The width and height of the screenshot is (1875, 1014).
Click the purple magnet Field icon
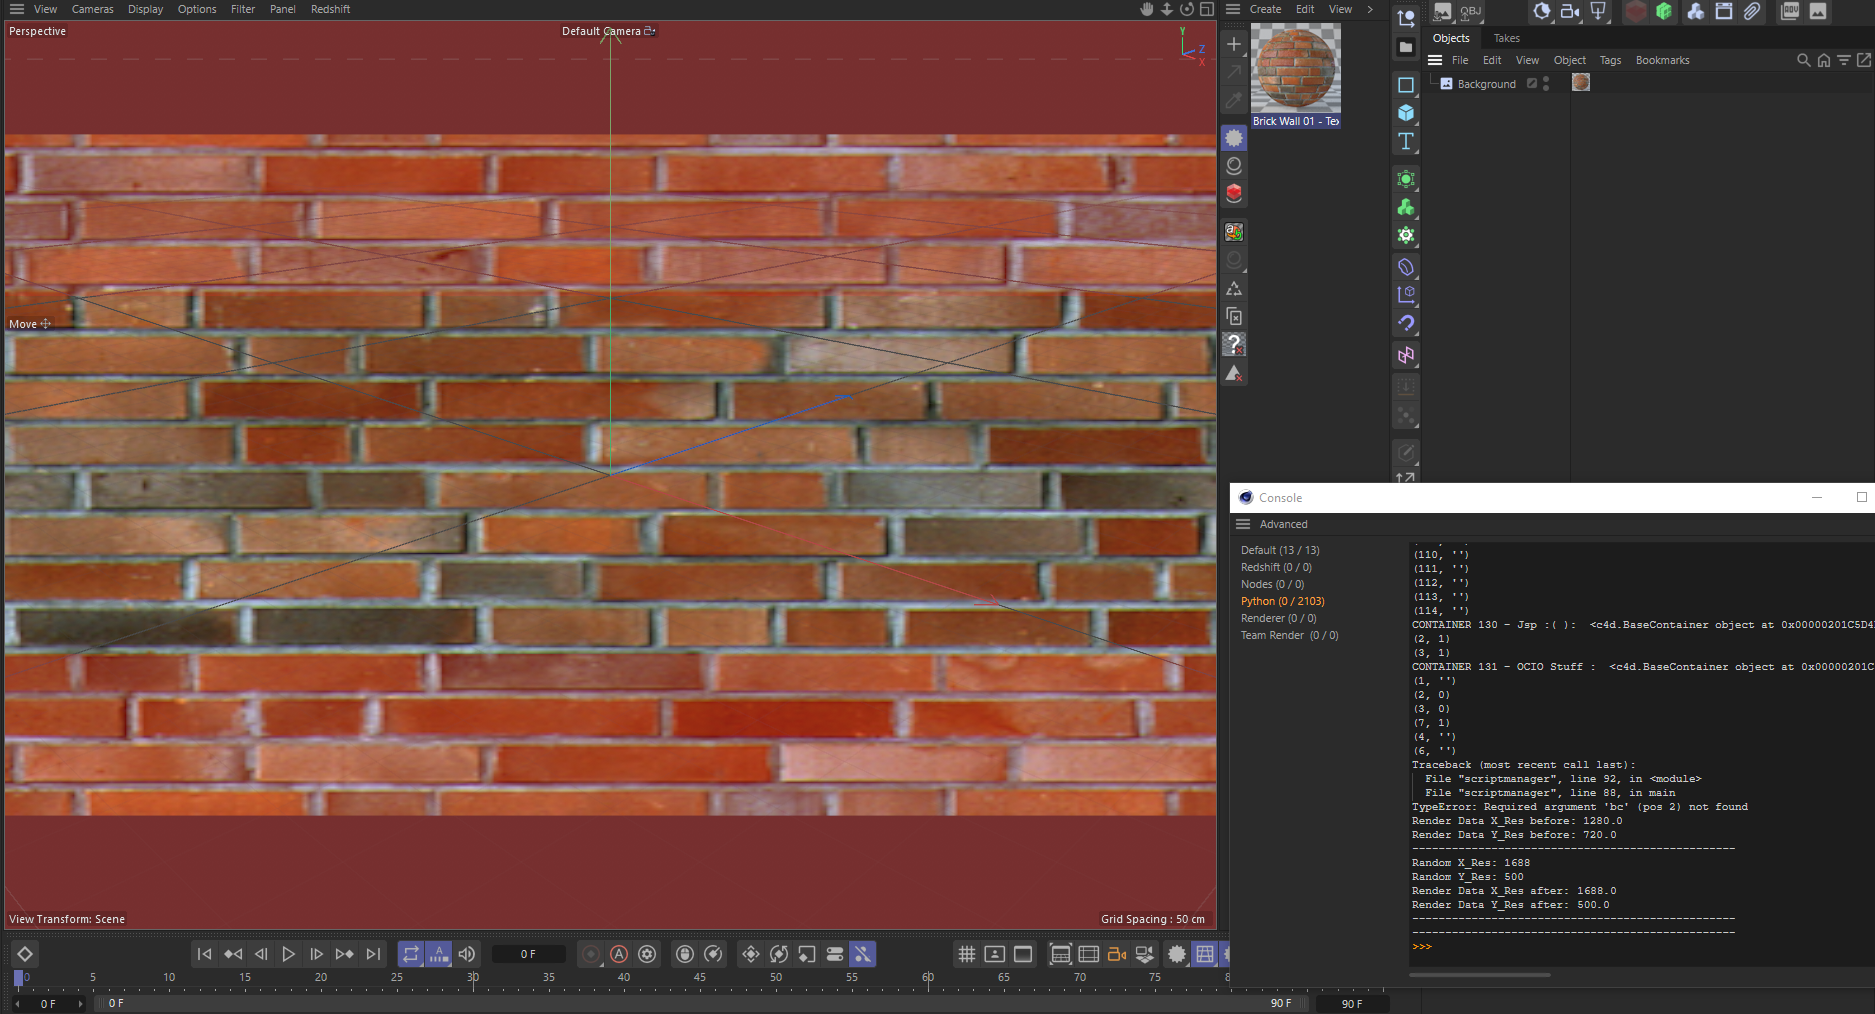pos(1406,323)
